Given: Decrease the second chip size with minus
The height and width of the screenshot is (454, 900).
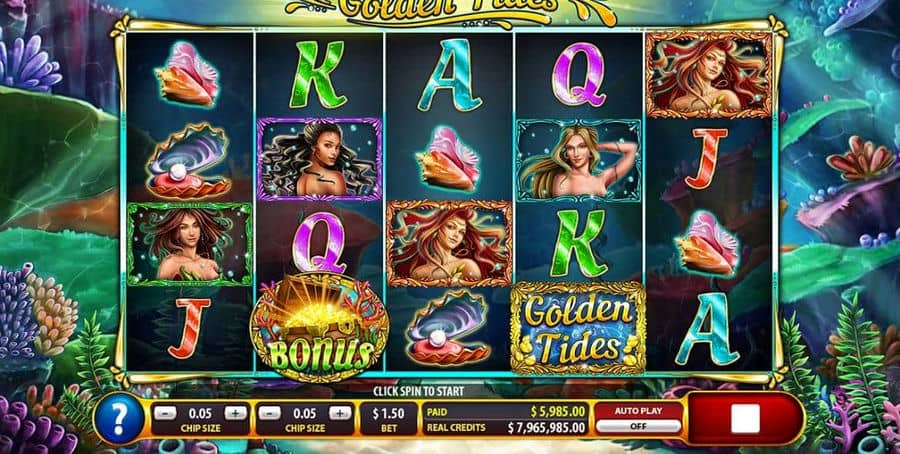Looking at the screenshot, I should (x=270, y=413).
